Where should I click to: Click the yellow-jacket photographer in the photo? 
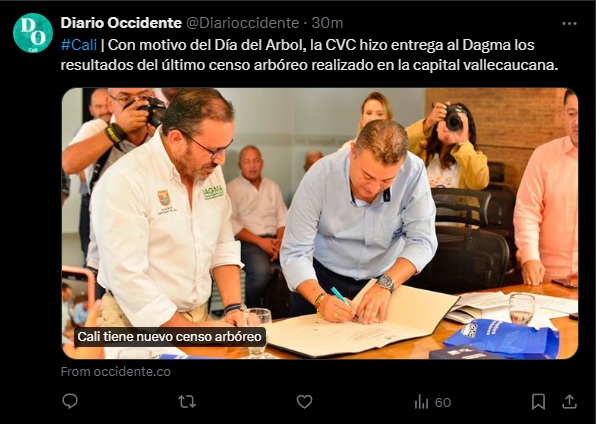(x=449, y=146)
